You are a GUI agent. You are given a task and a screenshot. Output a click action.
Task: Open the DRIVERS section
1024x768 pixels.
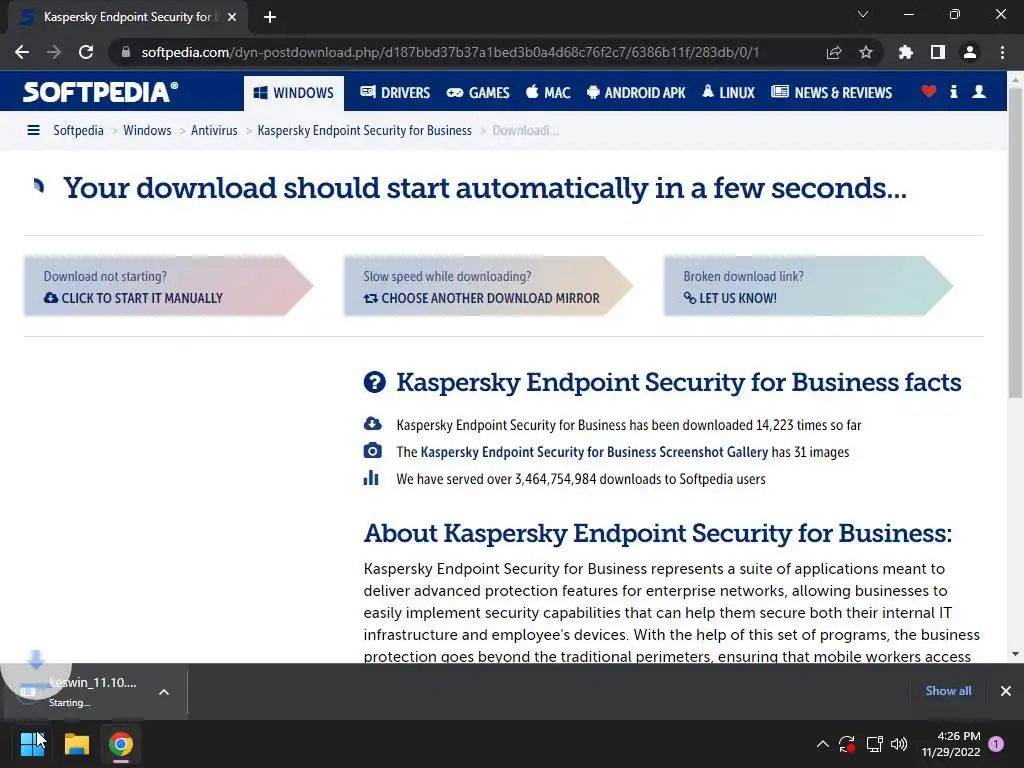(x=395, y=93)
